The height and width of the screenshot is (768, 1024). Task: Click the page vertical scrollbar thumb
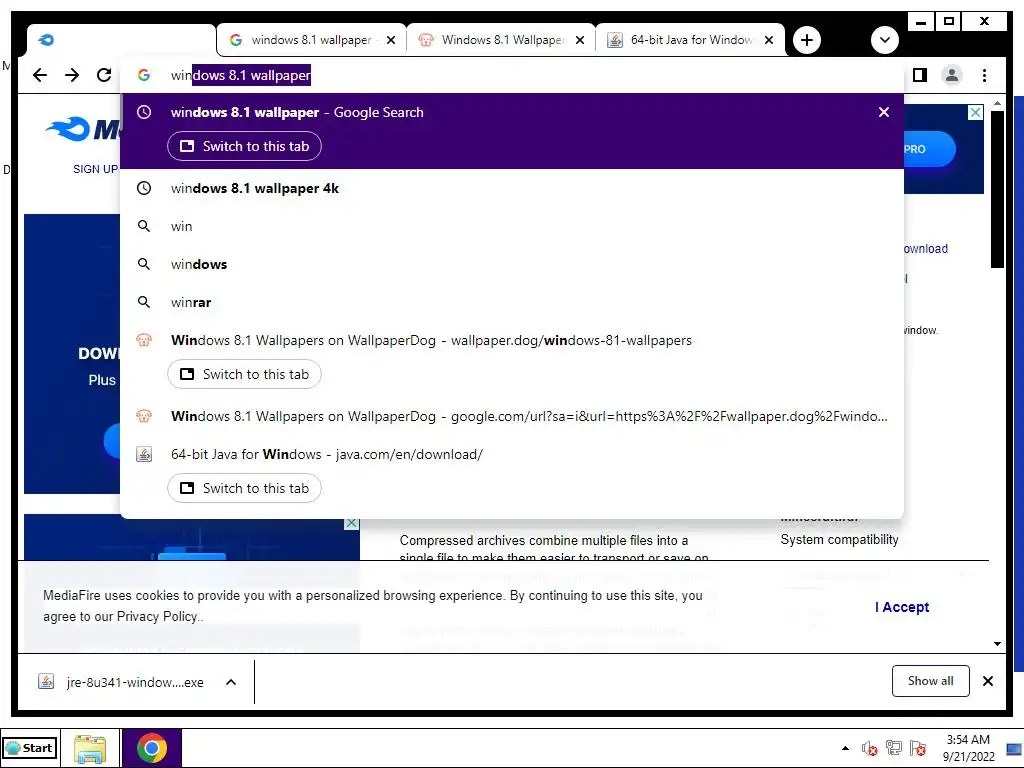(x=997, y=189)
